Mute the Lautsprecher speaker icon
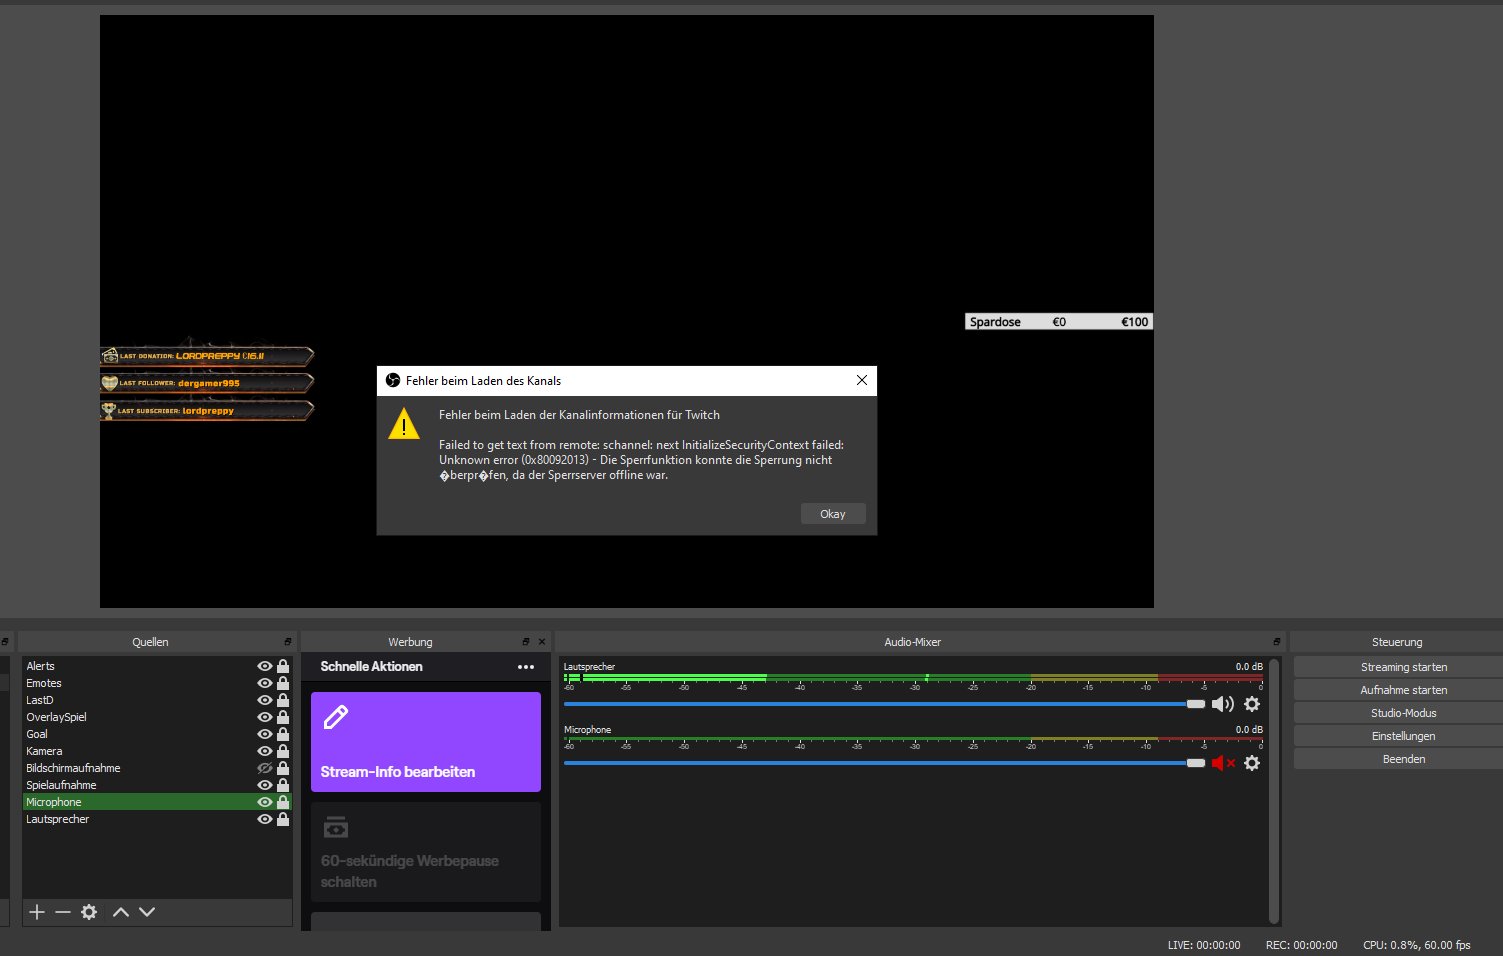 tap(1223, 704)
